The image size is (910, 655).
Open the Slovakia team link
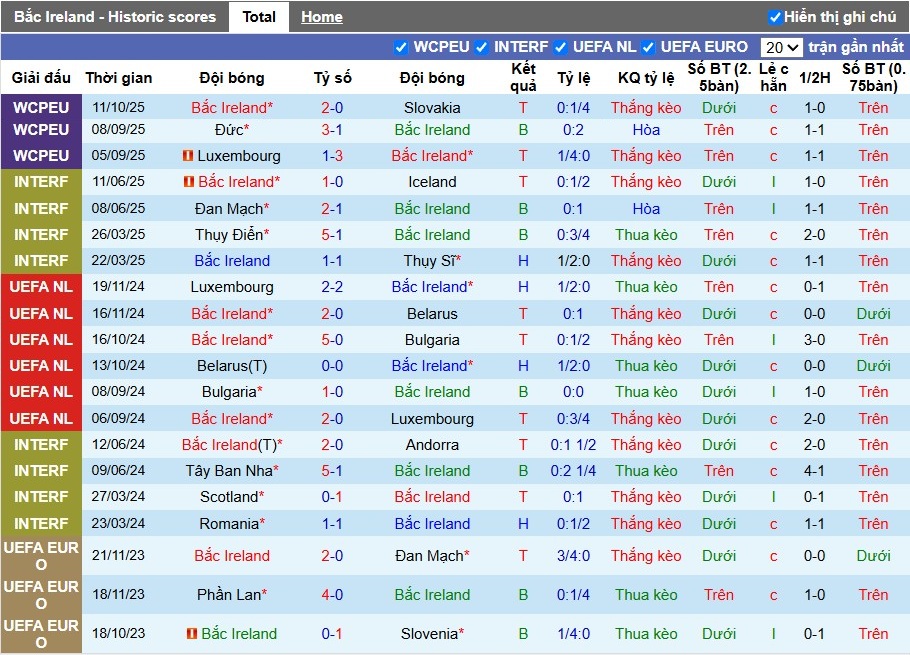pyautogui.click(x=432, y=108)
